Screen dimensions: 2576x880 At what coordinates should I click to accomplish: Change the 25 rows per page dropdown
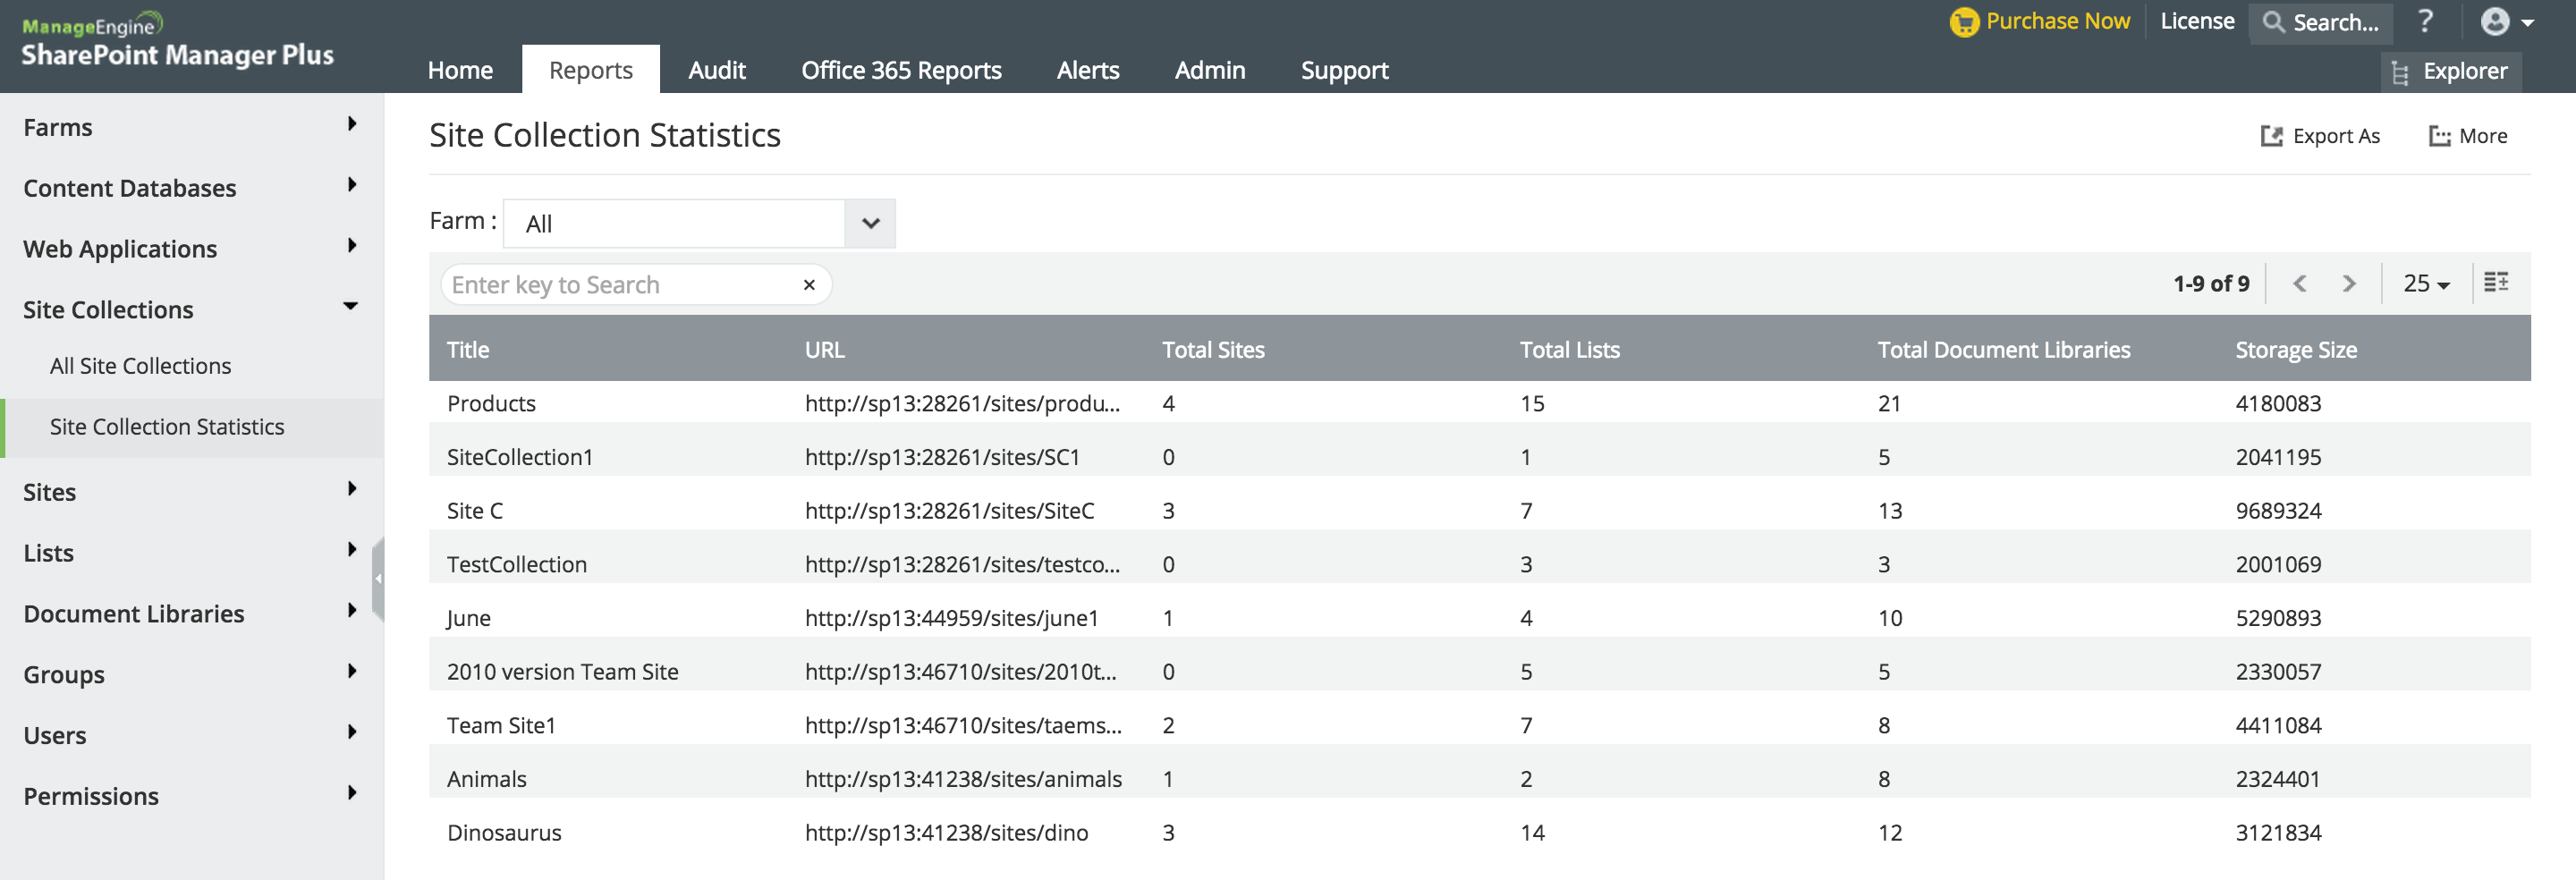click(2425, 284)
